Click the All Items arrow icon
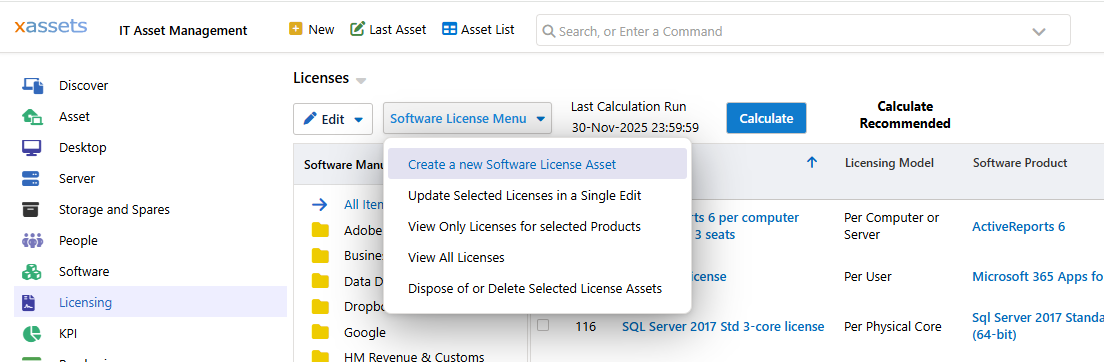This screenshot has width=1104, height=362. point(320,204)
